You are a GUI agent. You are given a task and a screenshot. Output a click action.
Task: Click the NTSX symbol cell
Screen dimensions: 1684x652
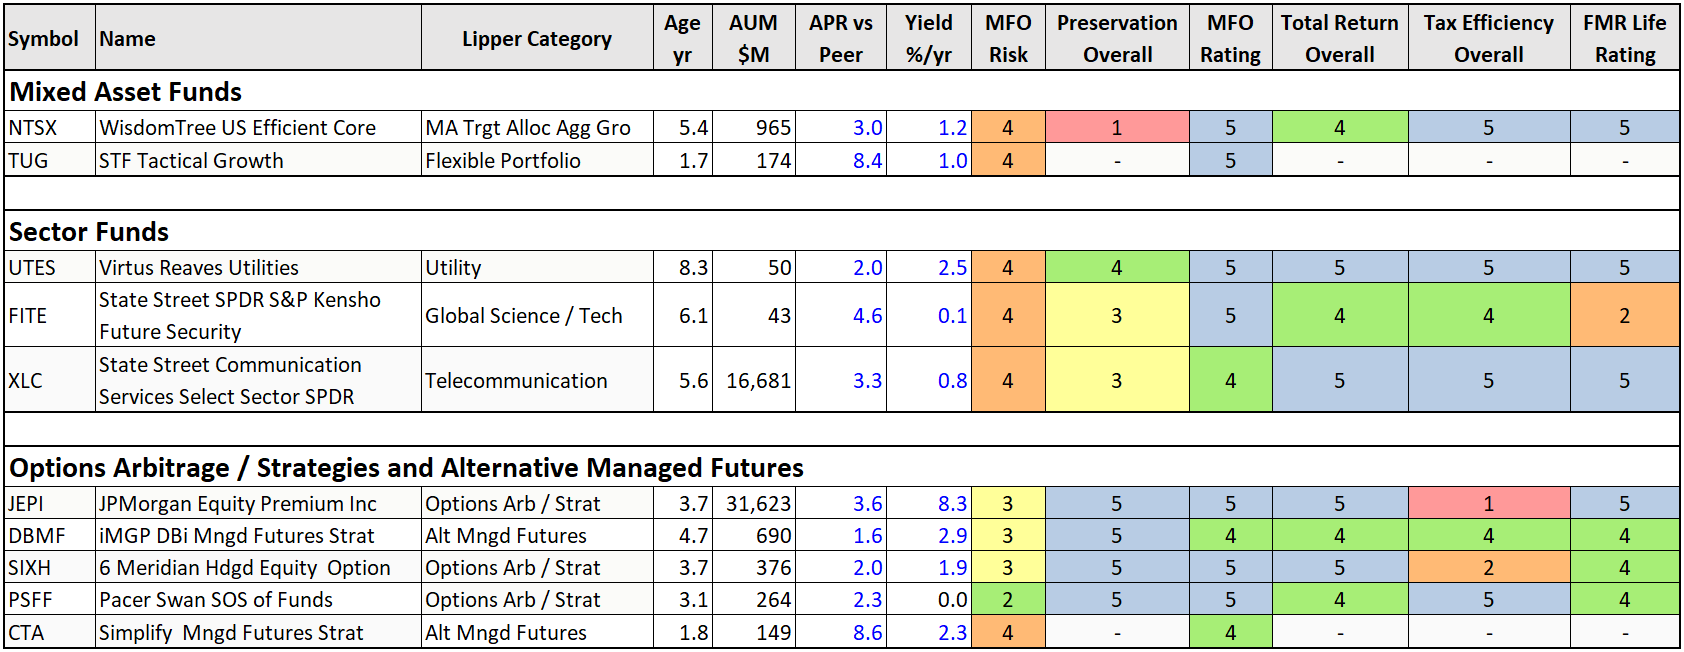coord(34,128)
